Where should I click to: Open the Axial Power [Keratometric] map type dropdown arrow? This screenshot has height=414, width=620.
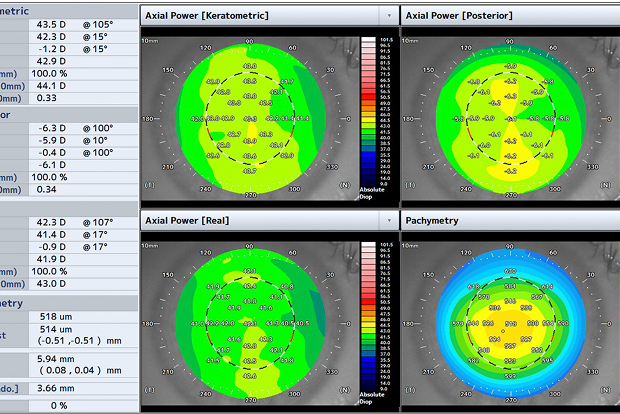[x=389, y=17]
